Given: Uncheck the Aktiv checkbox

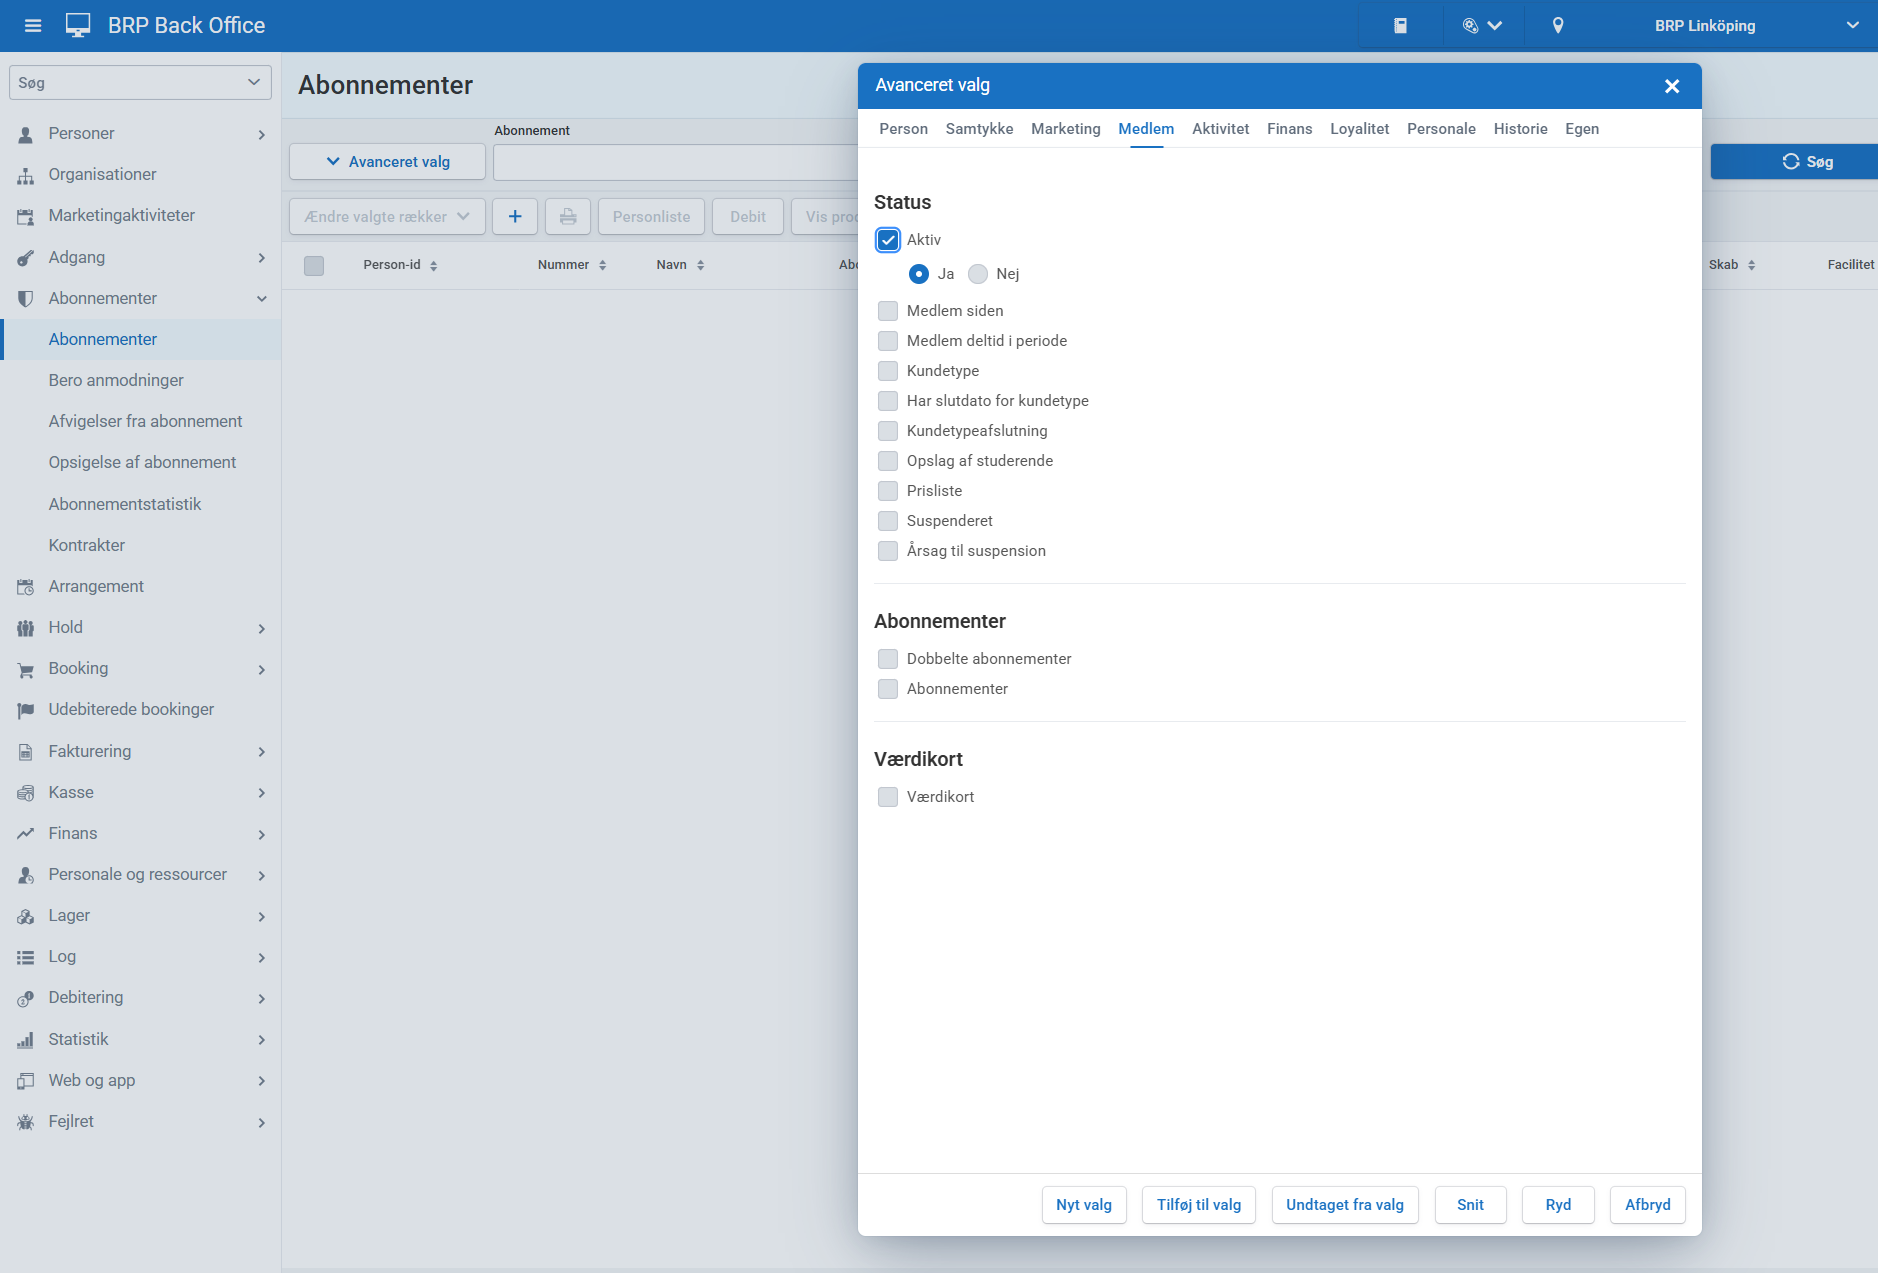Looking at the screenshot, I should (x=888, y=240).
